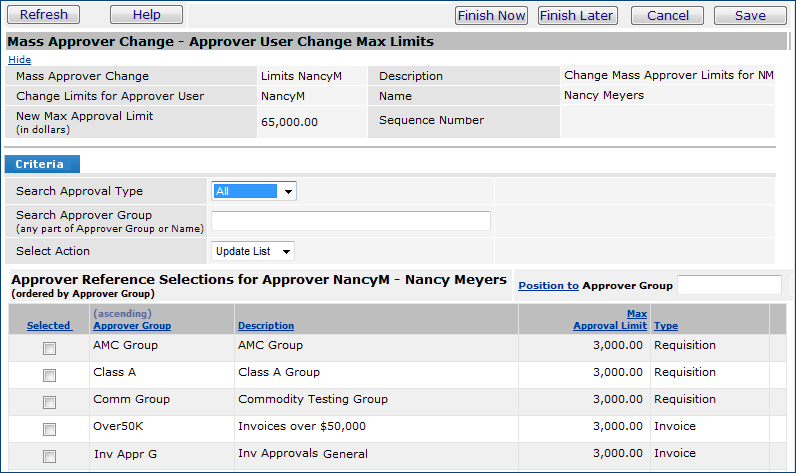Save the approver limit changes
This screenshot has width=796, height=473.
750,15
